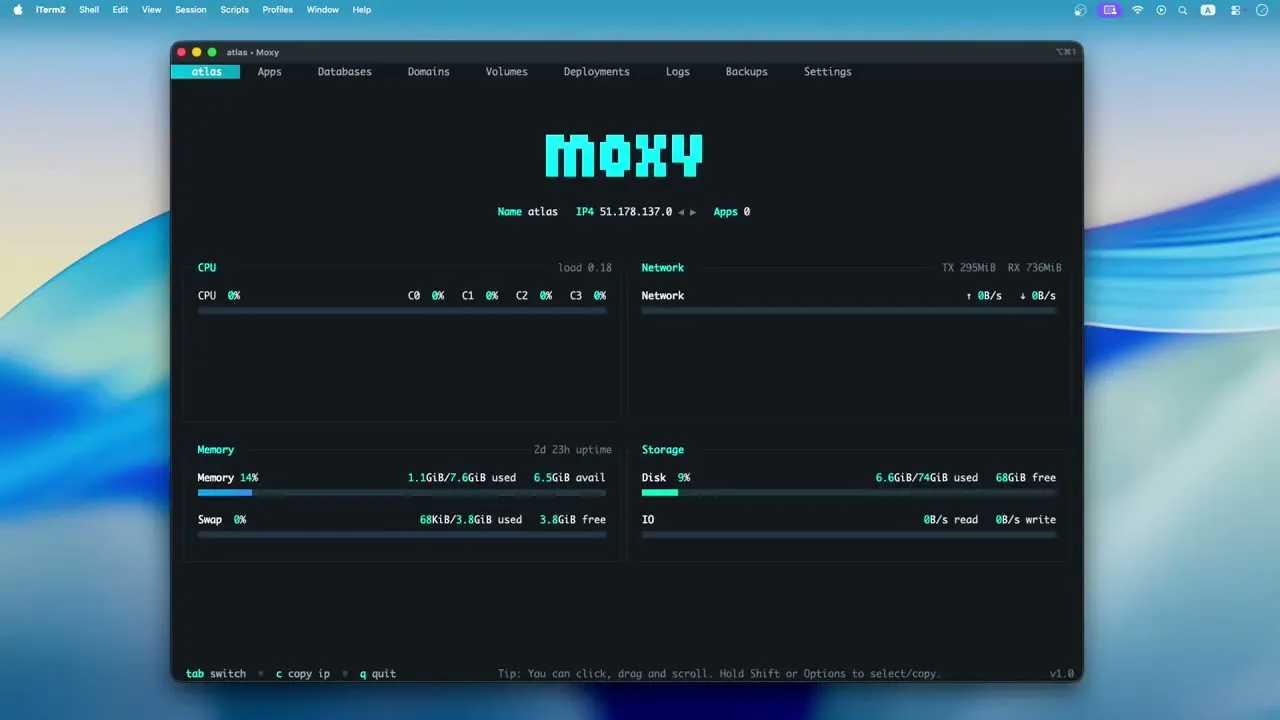Image resolution: width=1280 pixels, height=720 pixels.
Task: Click the '6.5GiB avail' value
Action: (x=570, y=478)
